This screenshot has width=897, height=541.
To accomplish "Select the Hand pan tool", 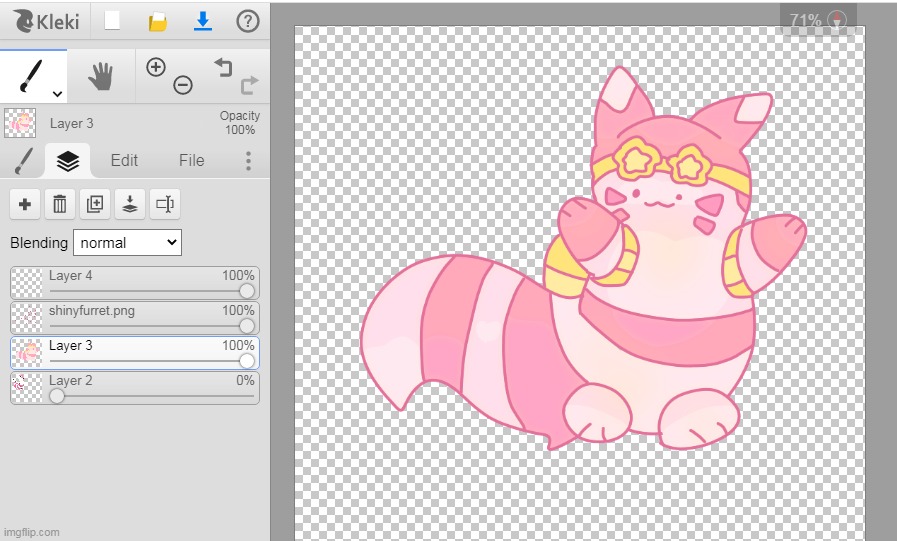I will click(x=100, y=76).
